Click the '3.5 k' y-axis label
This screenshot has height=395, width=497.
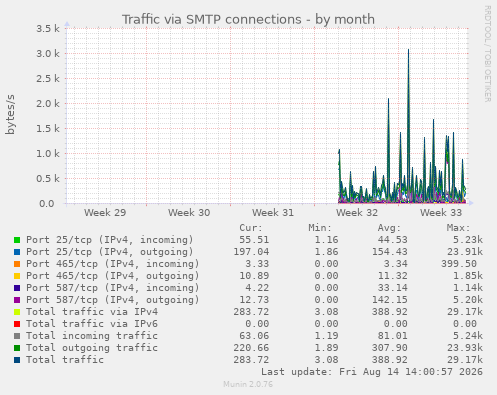(48, 29)
